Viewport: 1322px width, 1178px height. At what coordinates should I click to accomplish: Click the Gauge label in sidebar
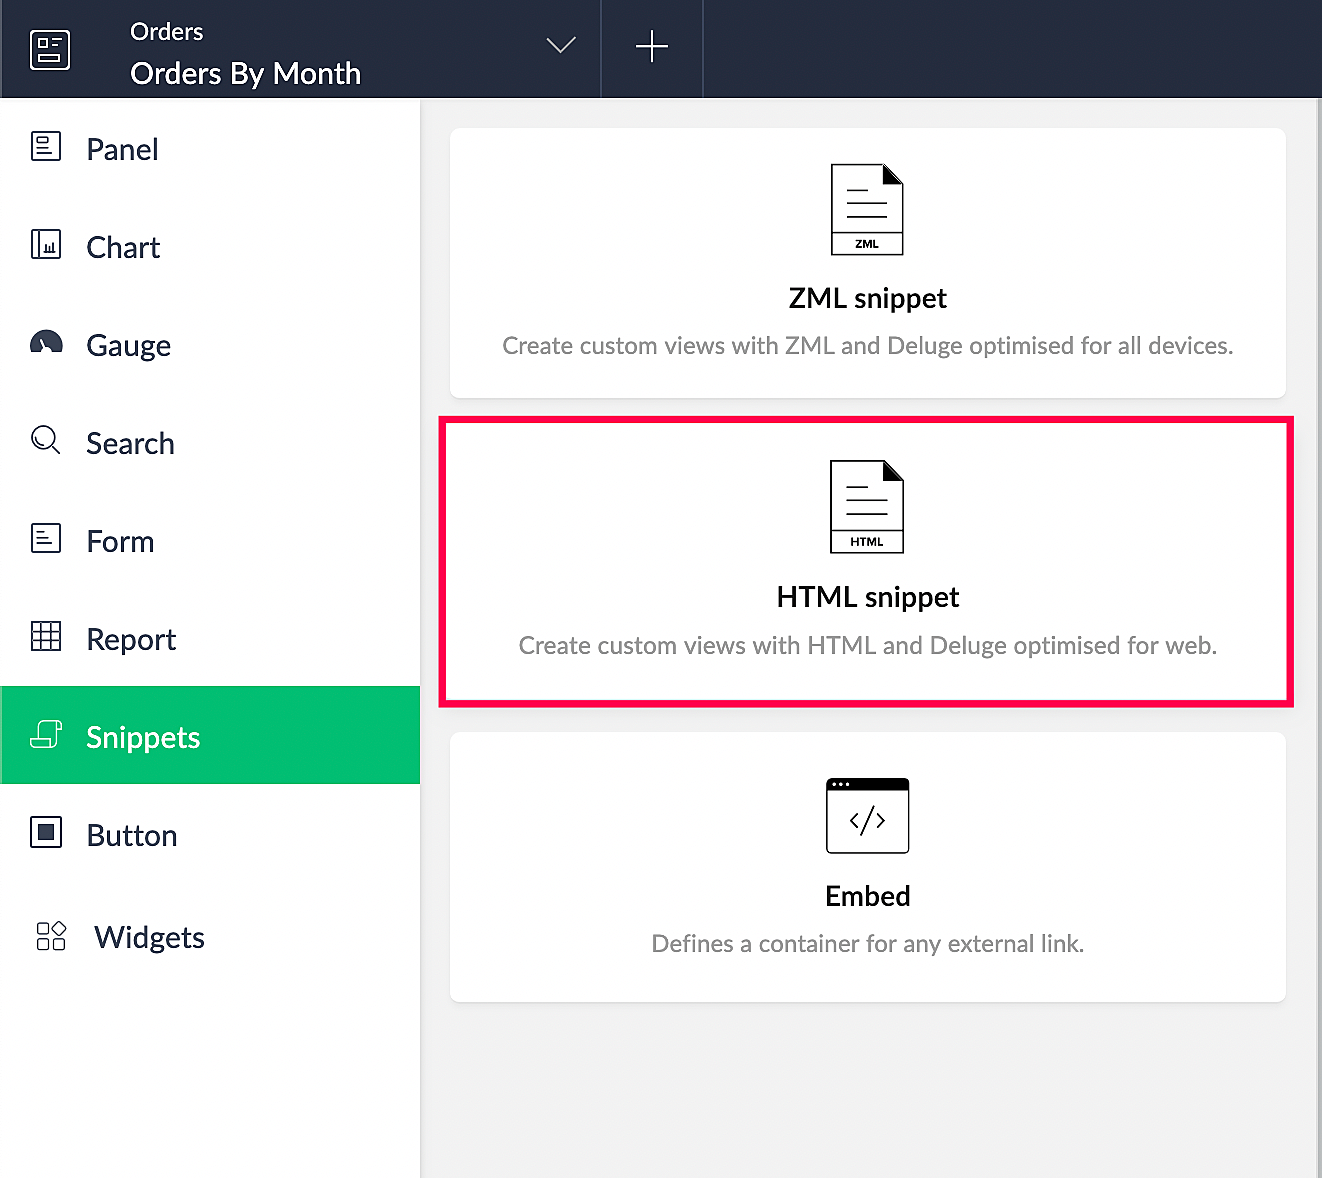[128, 345]
